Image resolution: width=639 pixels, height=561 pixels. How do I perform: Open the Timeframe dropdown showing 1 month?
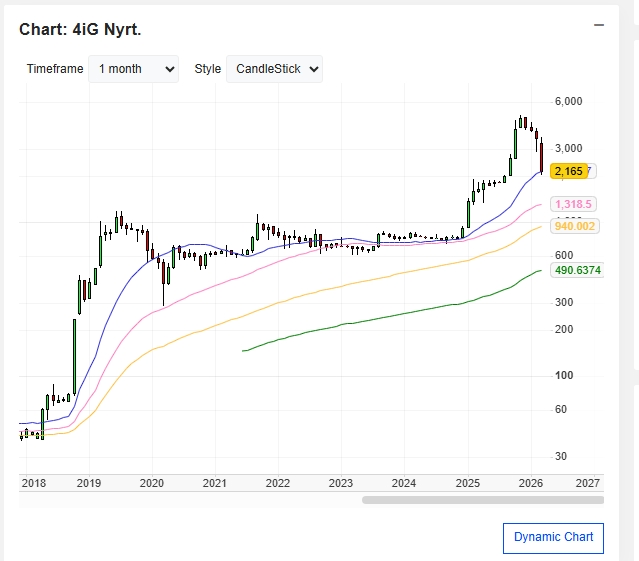(x=133, y=69)
